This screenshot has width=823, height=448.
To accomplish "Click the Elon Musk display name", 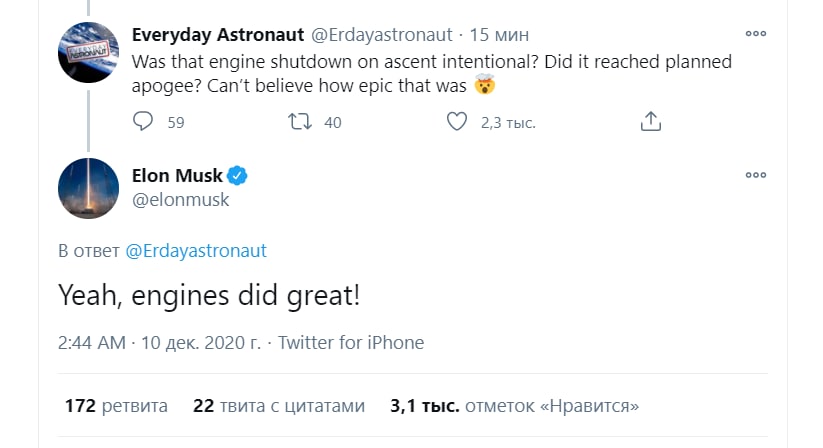I will [x=177, y=175].
